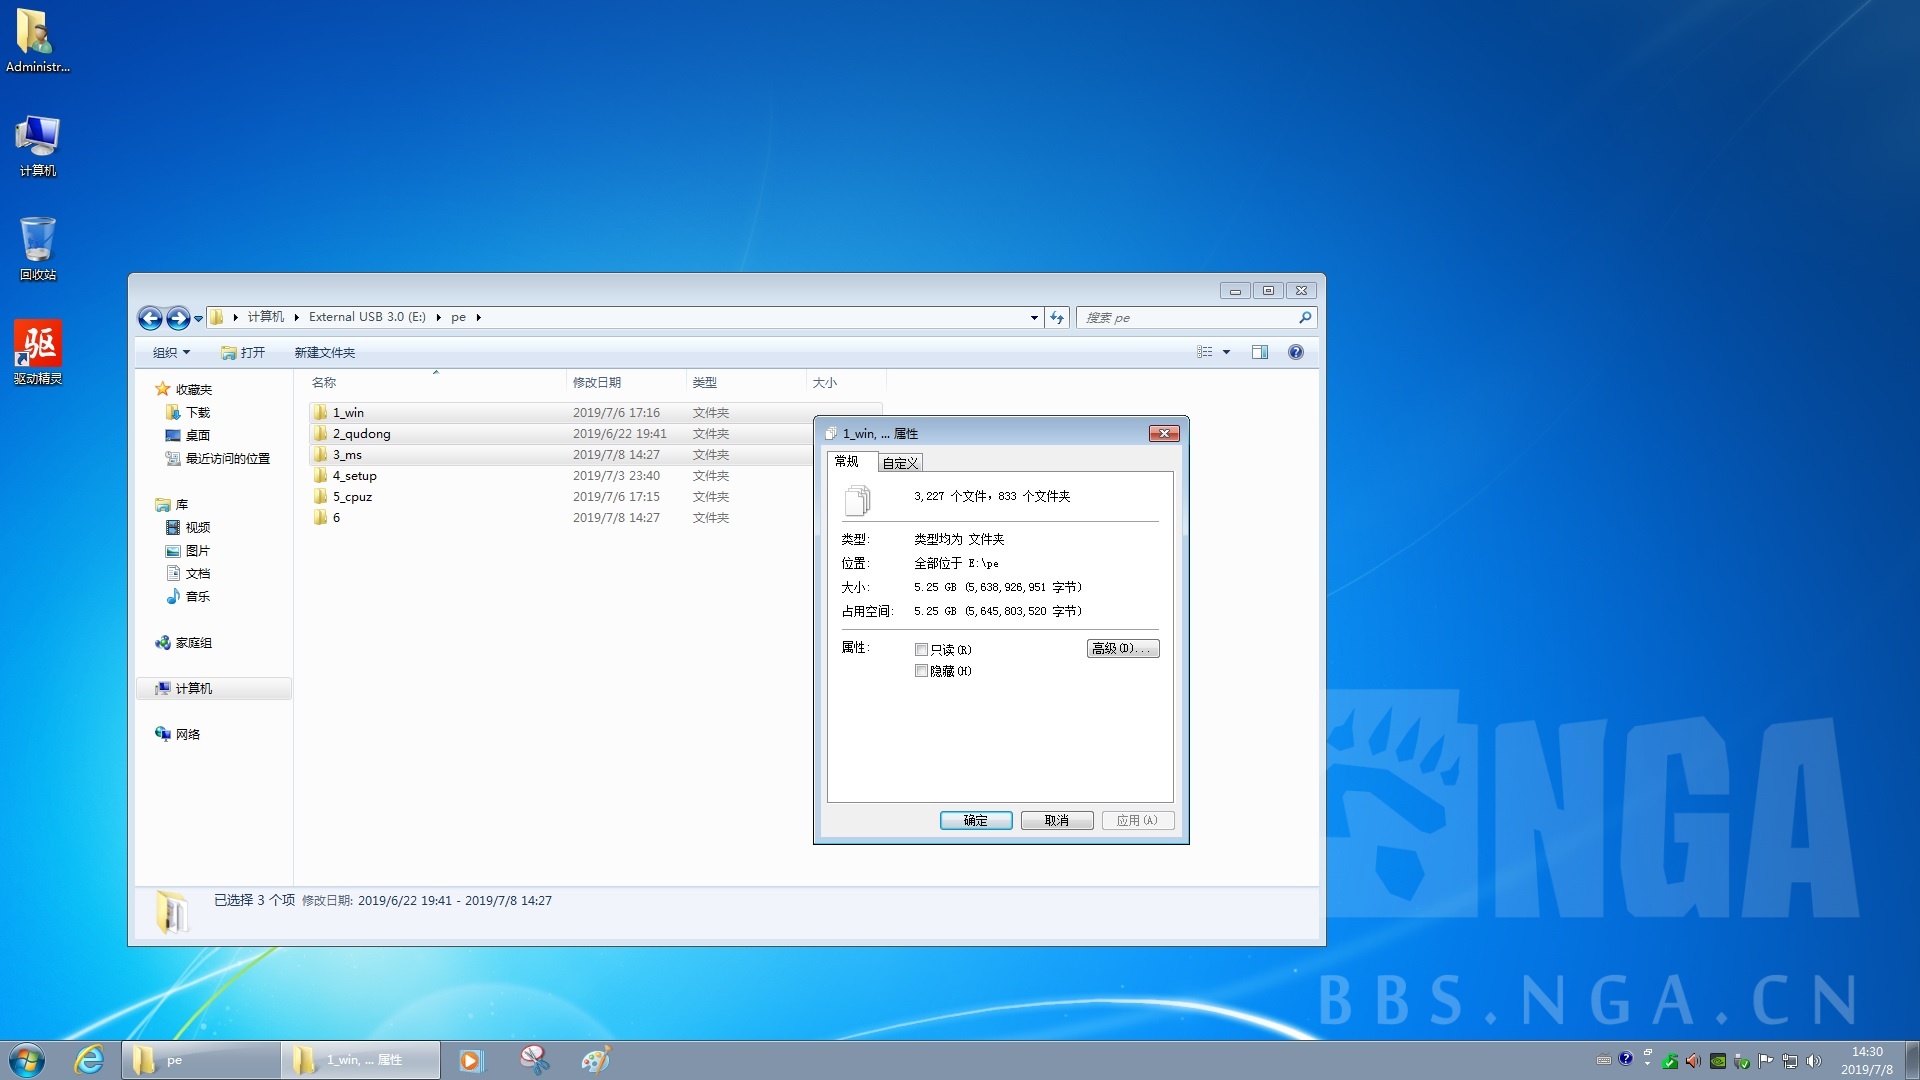Open the preview pane toggle in Explorer toolbar

coord(1259,352)
